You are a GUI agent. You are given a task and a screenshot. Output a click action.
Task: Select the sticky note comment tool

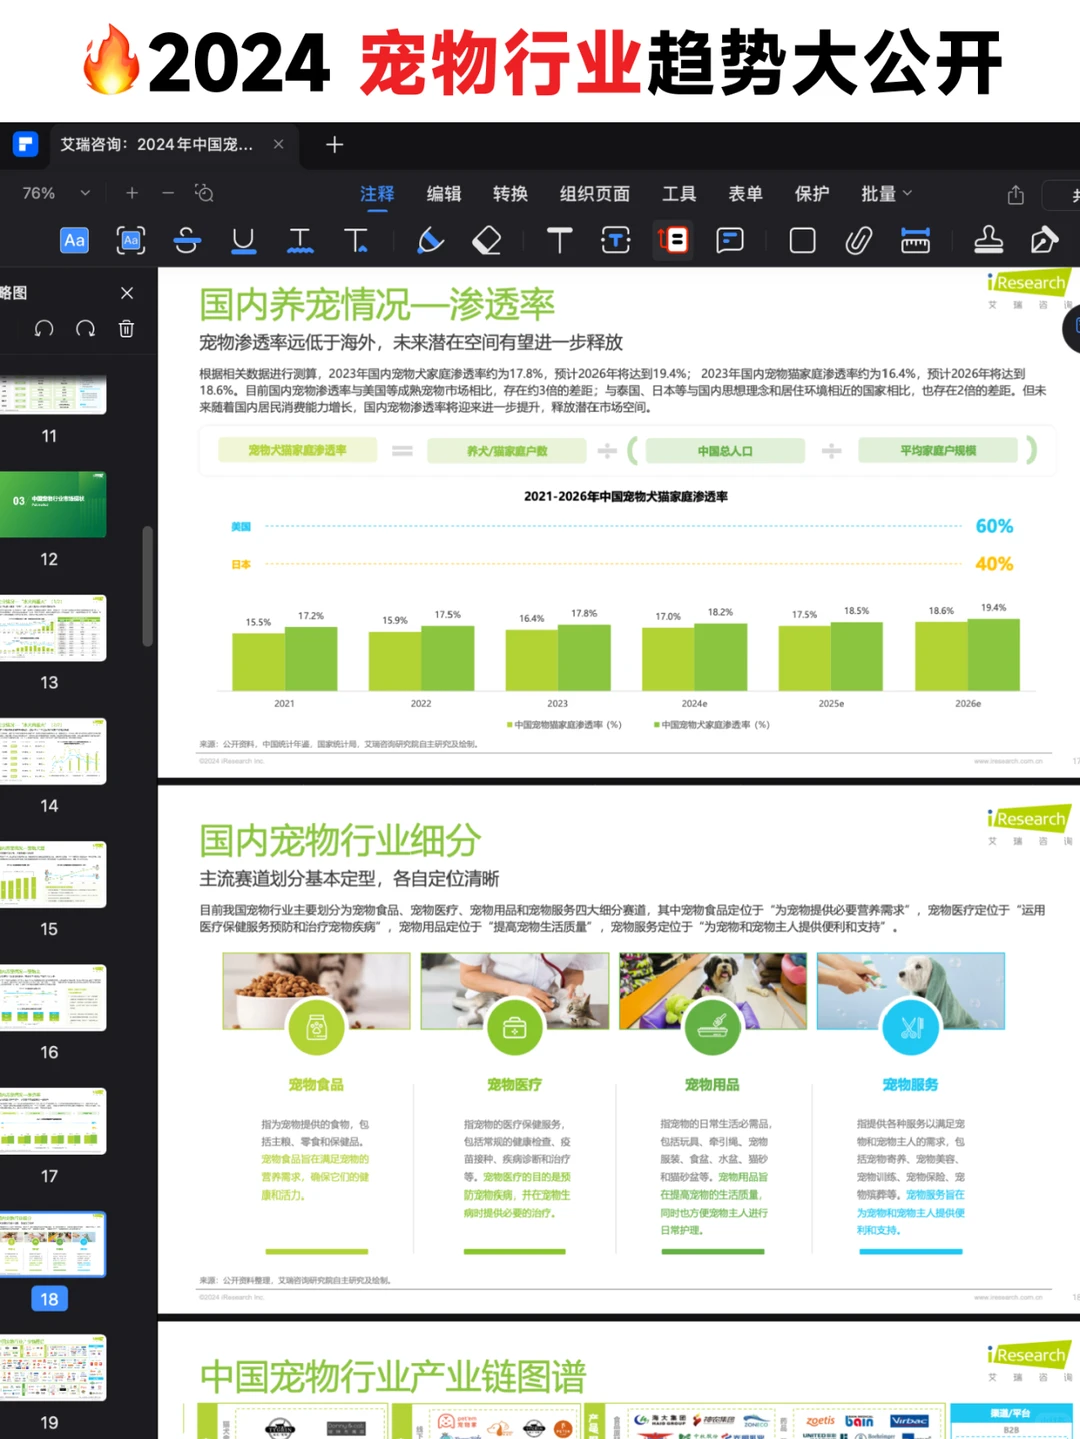click(730, 240)
